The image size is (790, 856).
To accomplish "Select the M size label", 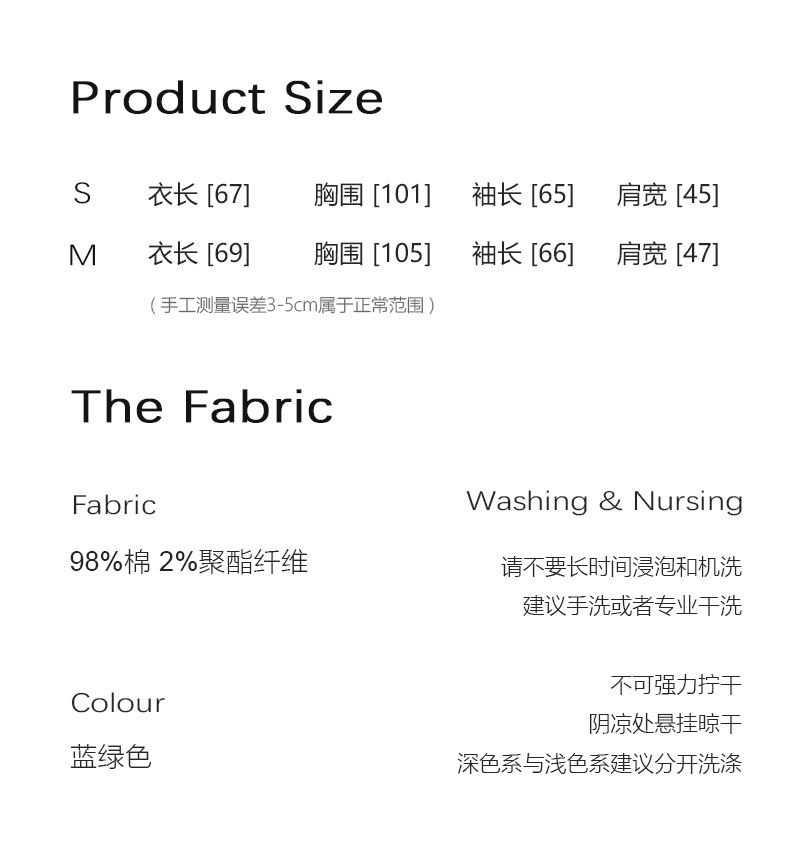I will (82, 255).
